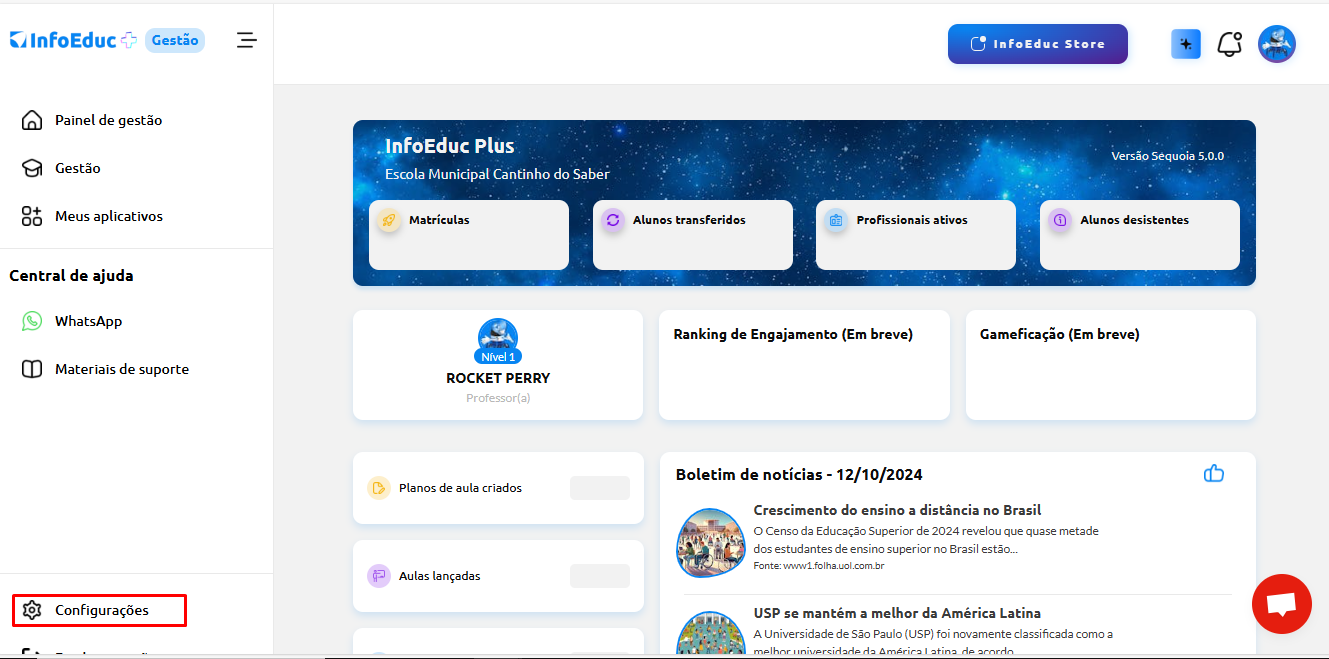
Task: Click the Boletim de notícias - 12/10/2024 heading
Action: click(799, 474)
